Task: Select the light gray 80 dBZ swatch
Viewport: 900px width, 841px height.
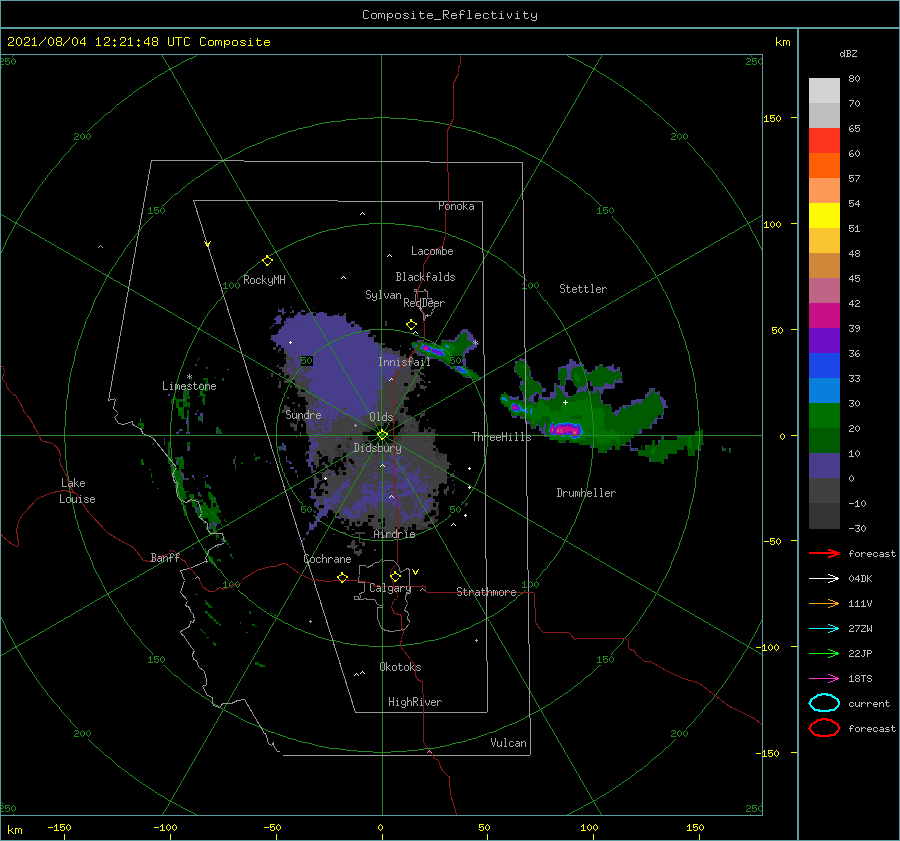Action: (x=824, y=91)
